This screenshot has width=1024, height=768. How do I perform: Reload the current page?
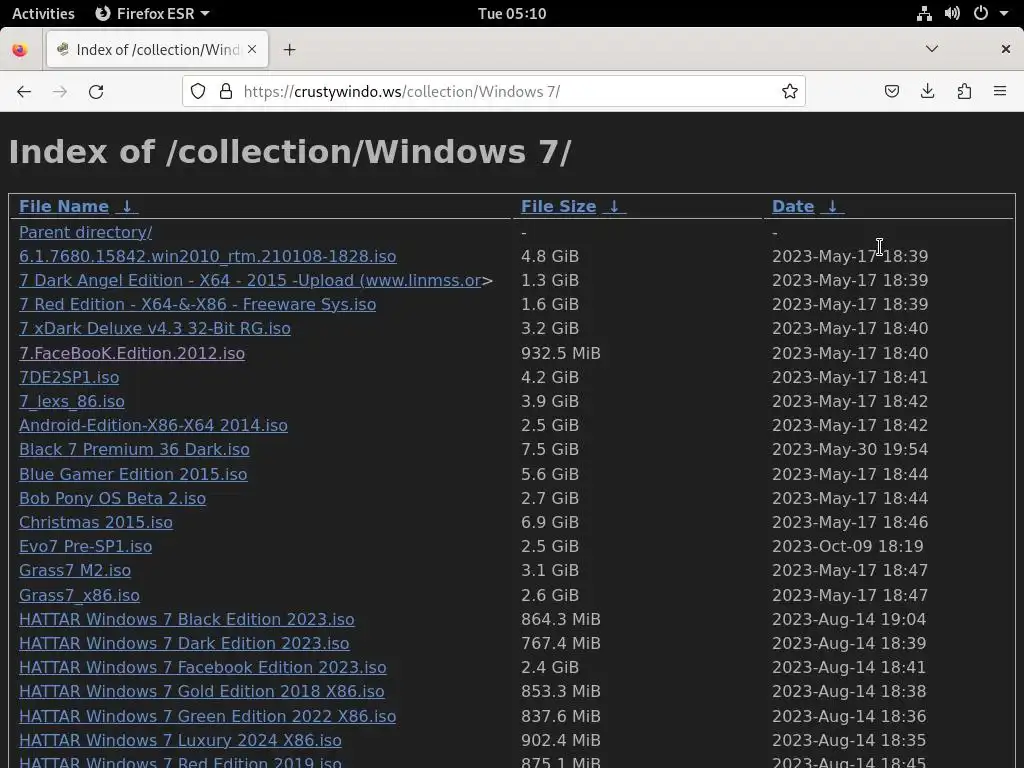tap(96, 91)
